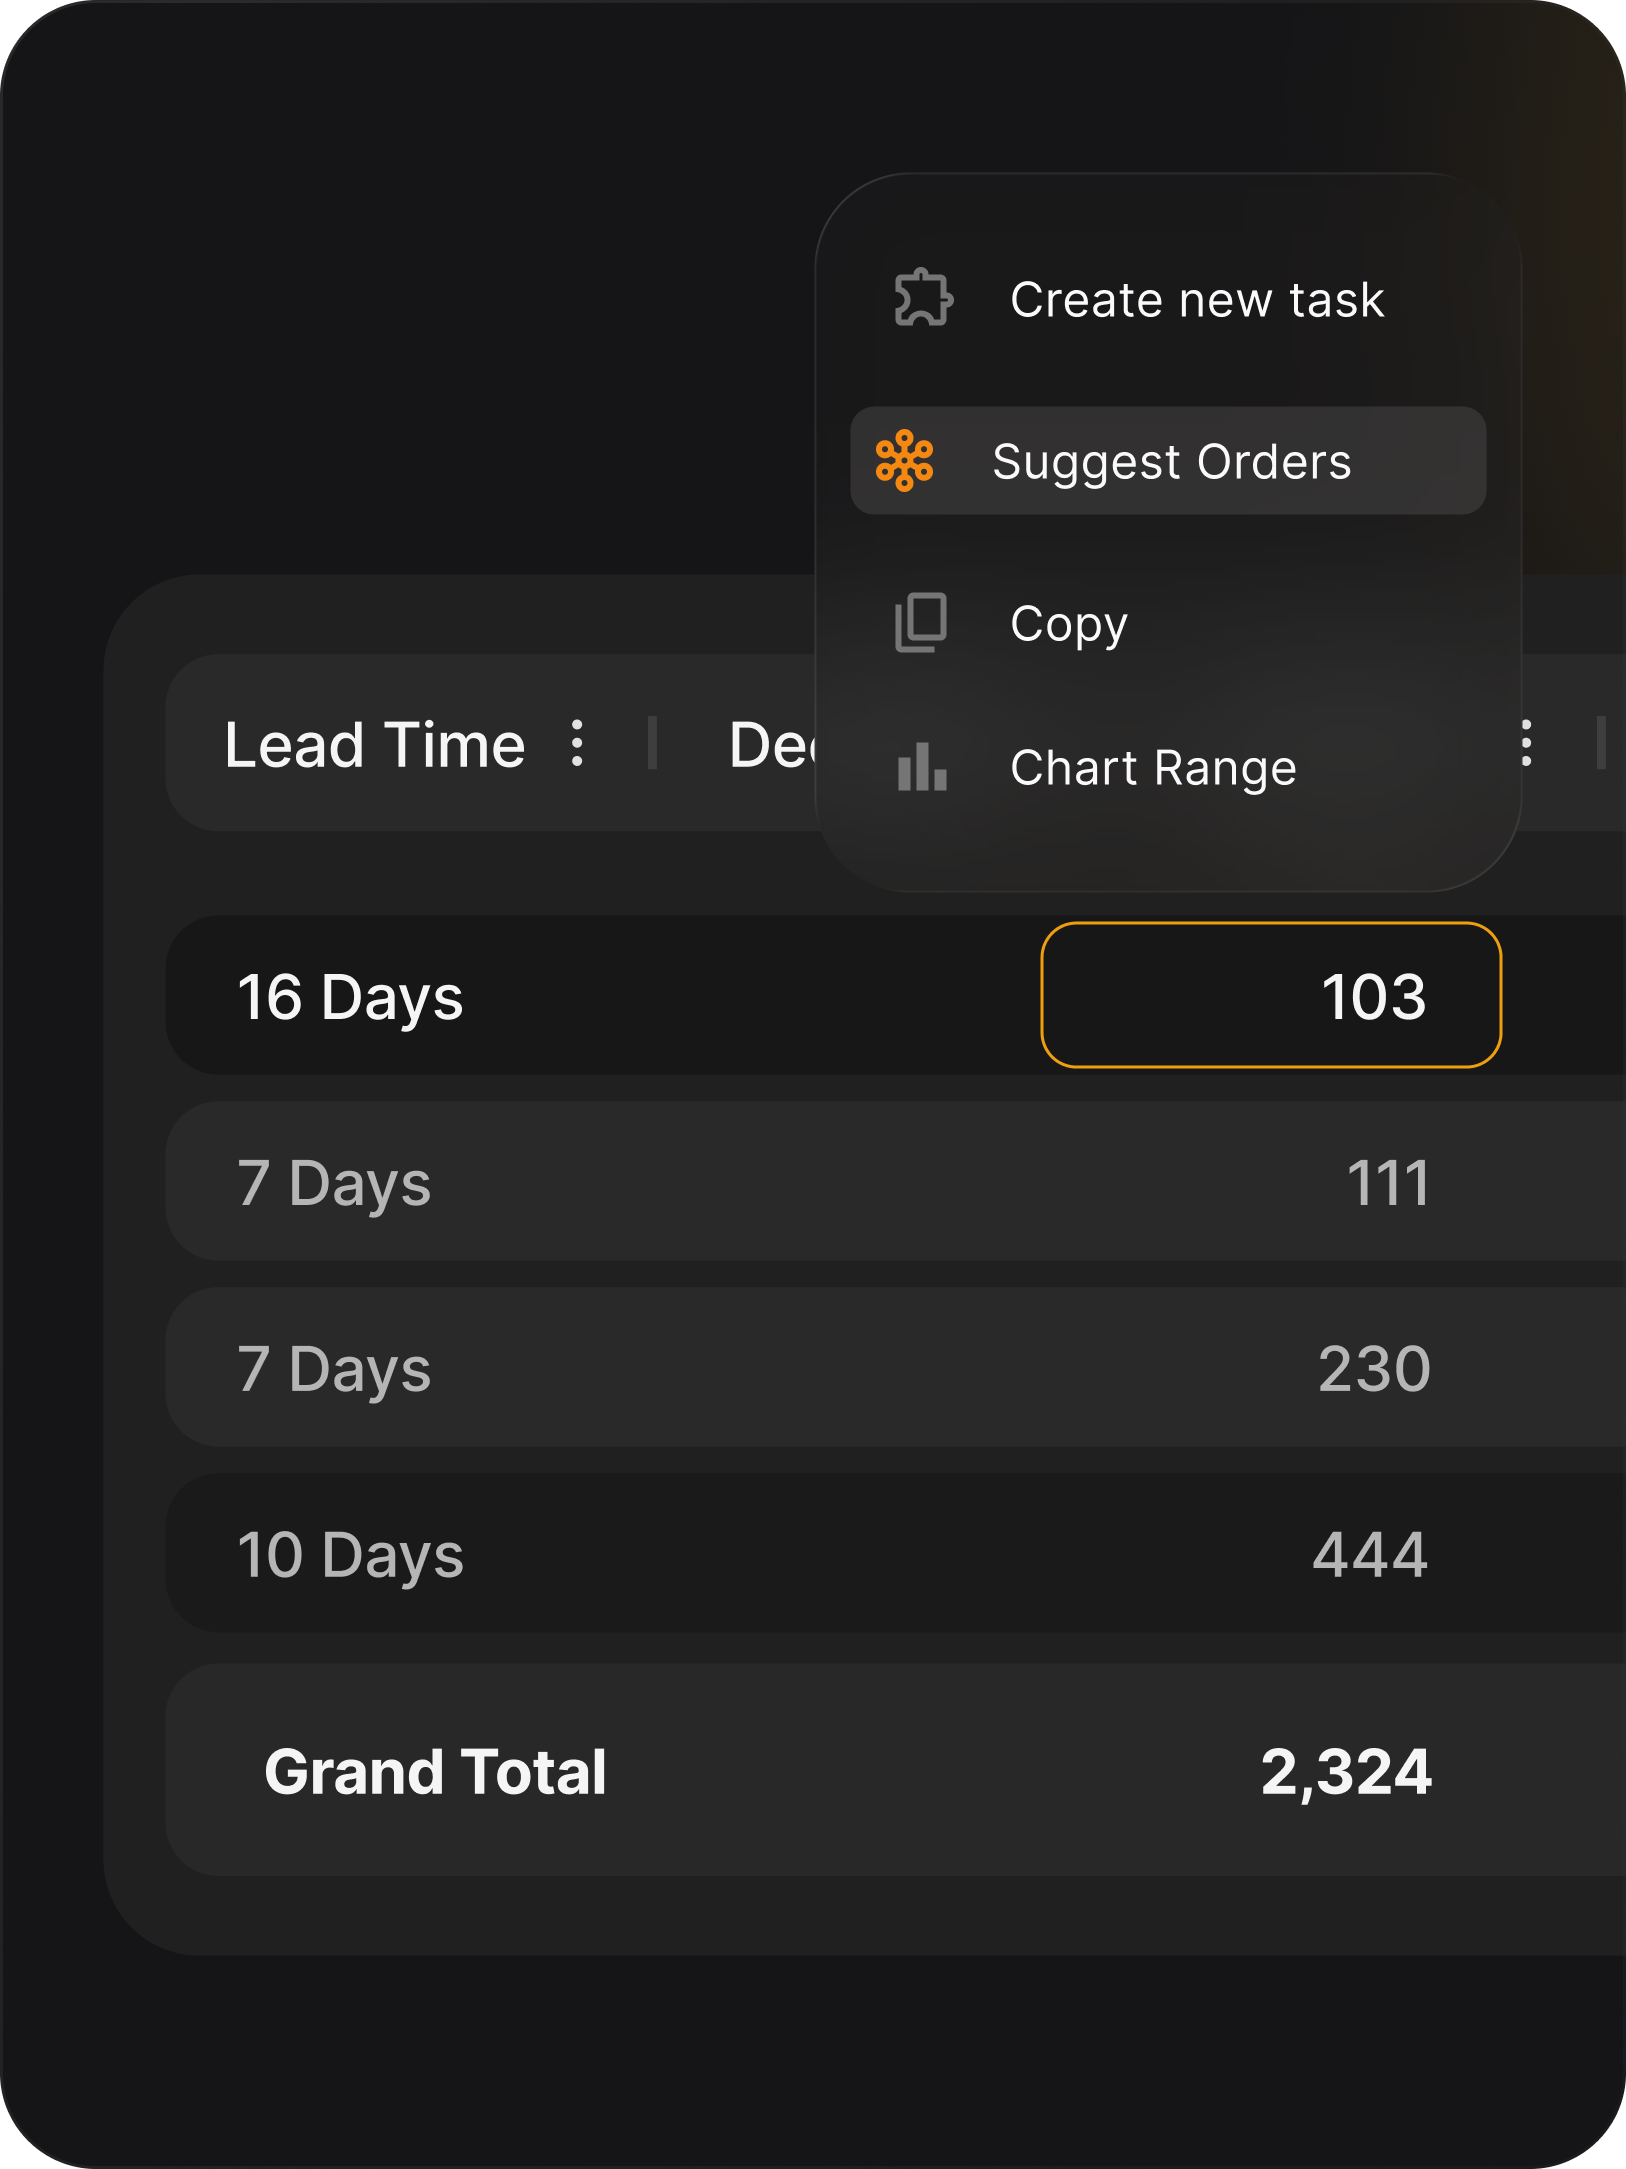Click the orange Suggest Orders icon

pos(904,461)
